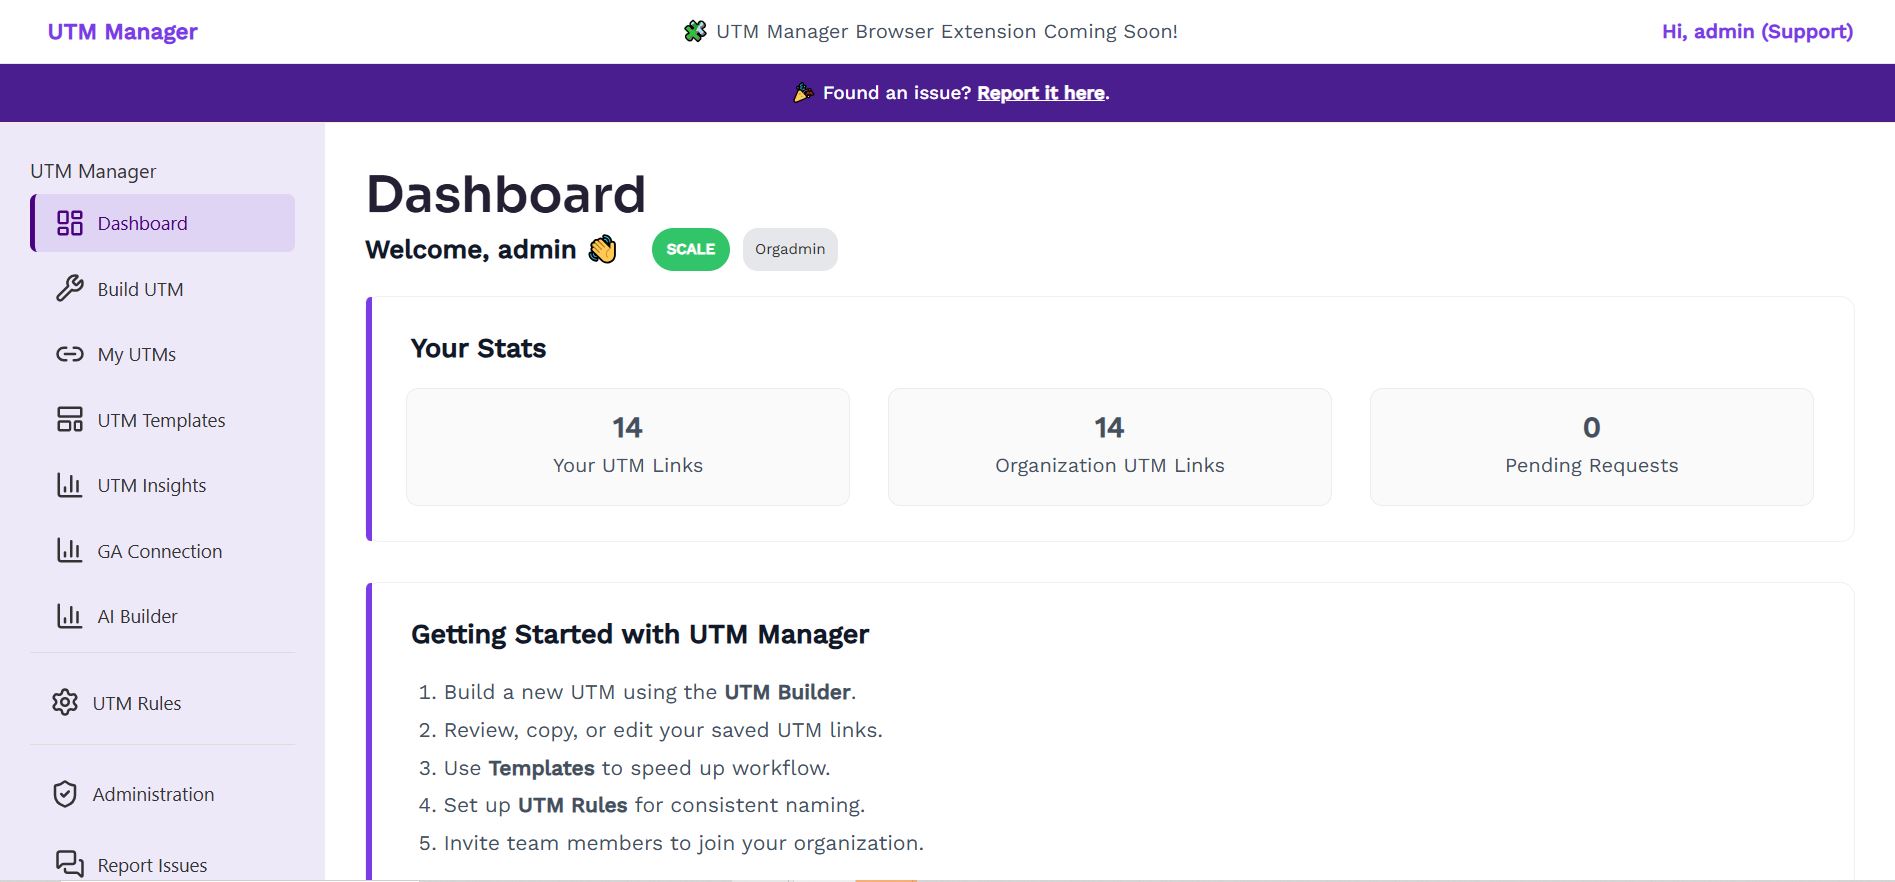Click the GA Connection bar chart icon
Screen dimensions: 1895x882
pos(68,551)
